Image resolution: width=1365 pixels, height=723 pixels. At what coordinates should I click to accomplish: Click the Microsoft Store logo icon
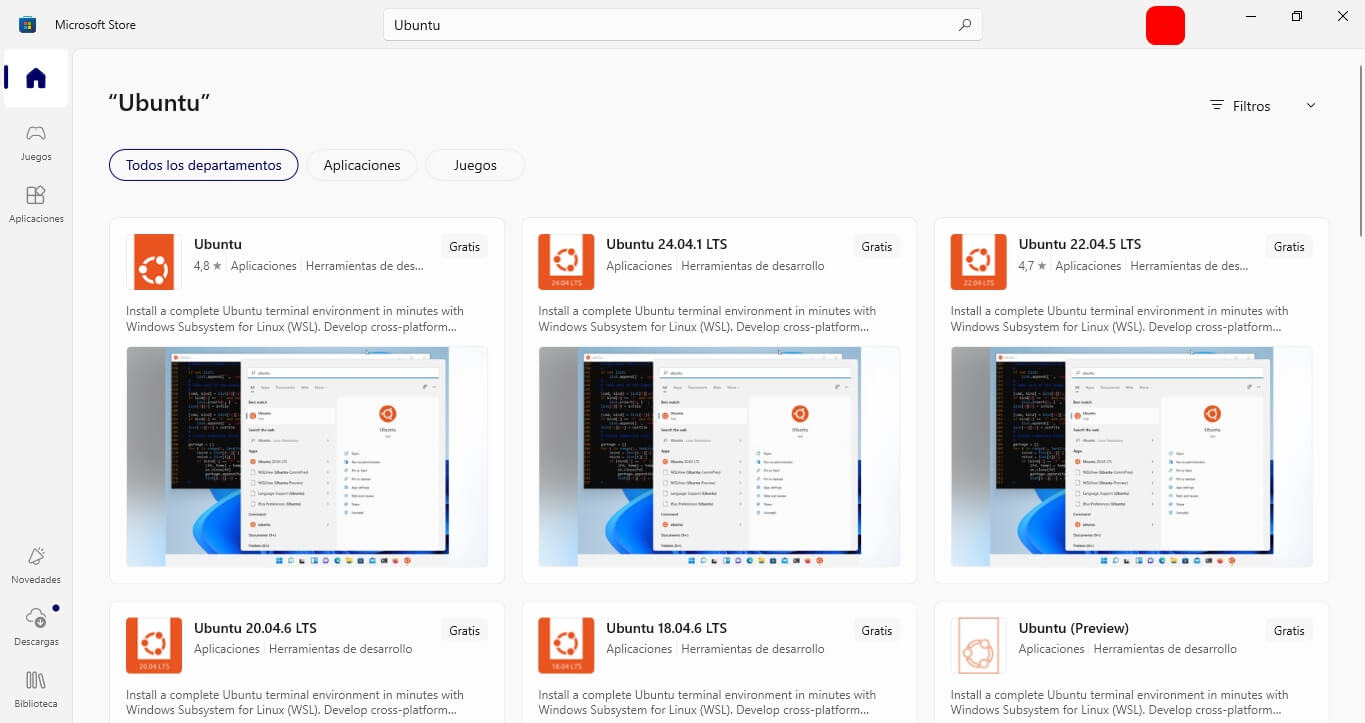[x=27, y=25]
